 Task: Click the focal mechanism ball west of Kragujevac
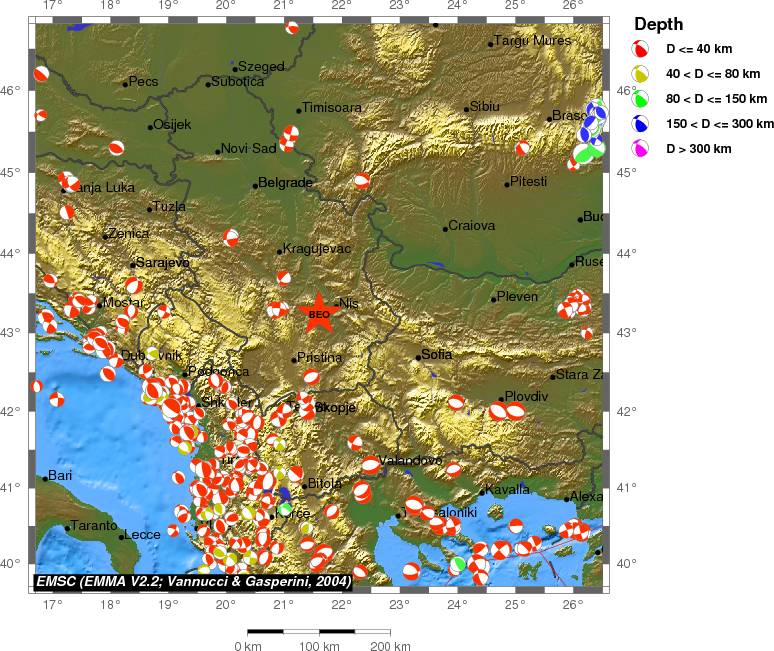(x=231, y=237)
